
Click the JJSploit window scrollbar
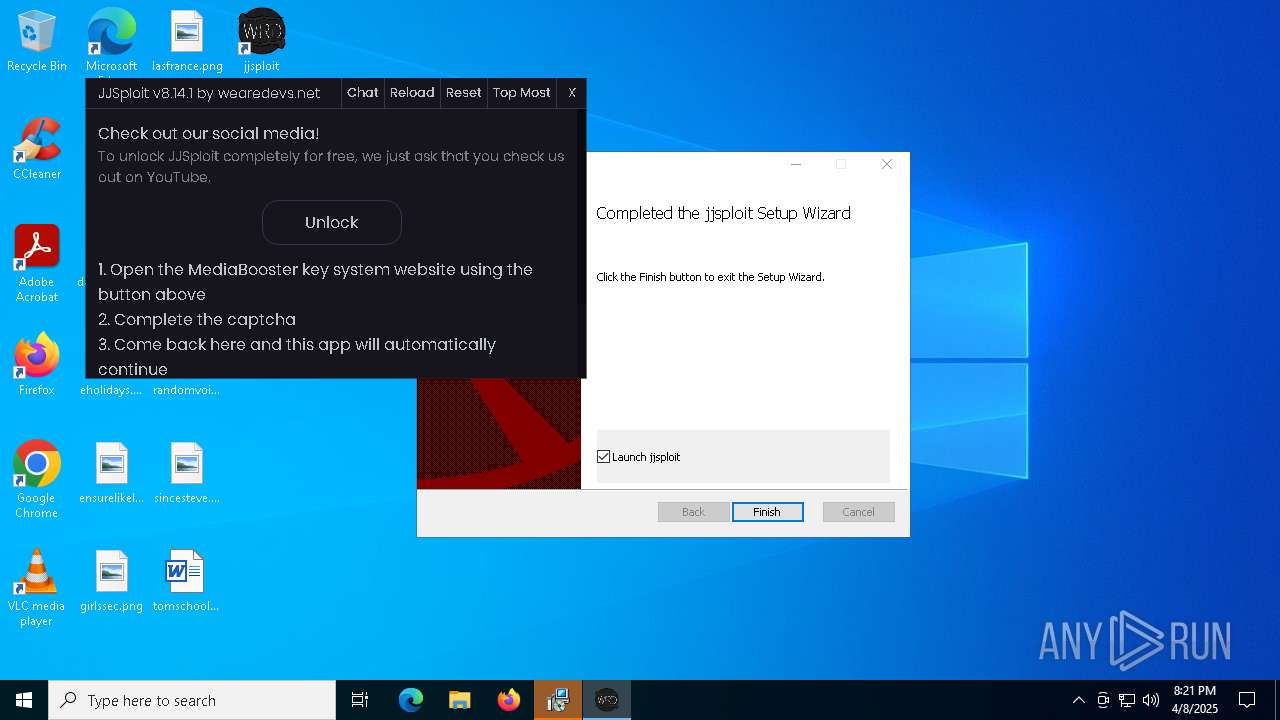tap(580, 207)
